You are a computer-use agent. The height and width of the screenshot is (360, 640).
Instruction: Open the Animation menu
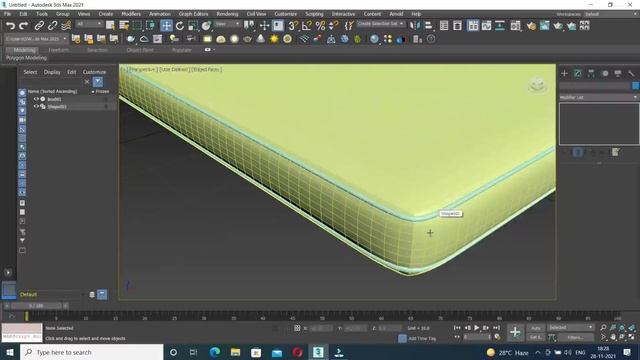pyautogui.click(x=160, y=14)
